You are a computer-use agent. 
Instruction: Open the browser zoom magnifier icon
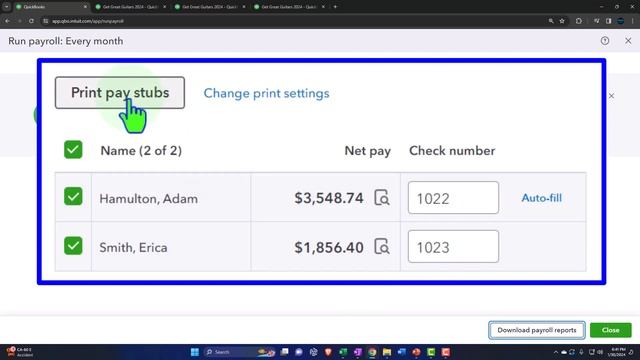tap(551, 21)
